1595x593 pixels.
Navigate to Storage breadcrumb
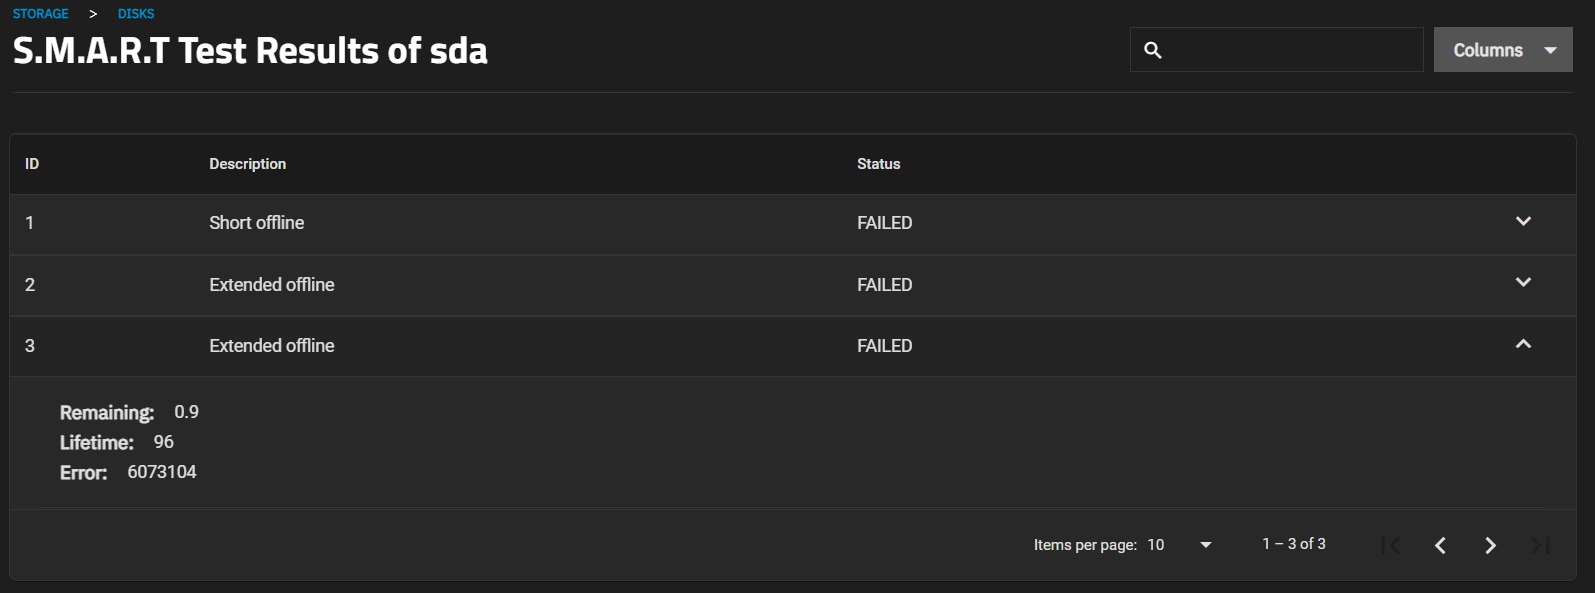pyautogui.click(x=41, y=14)
